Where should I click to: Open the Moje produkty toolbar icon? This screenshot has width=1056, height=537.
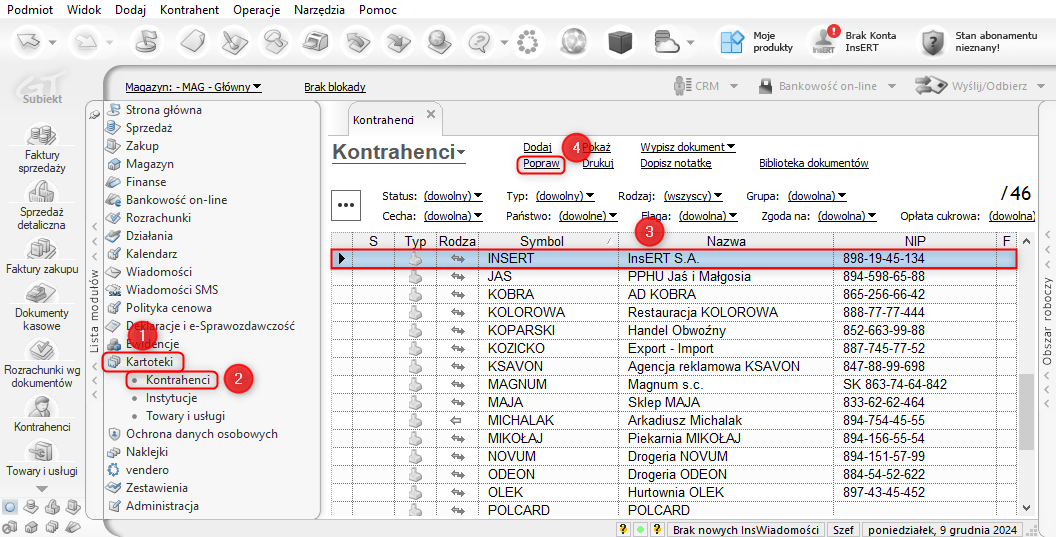[x=733, y=41]
